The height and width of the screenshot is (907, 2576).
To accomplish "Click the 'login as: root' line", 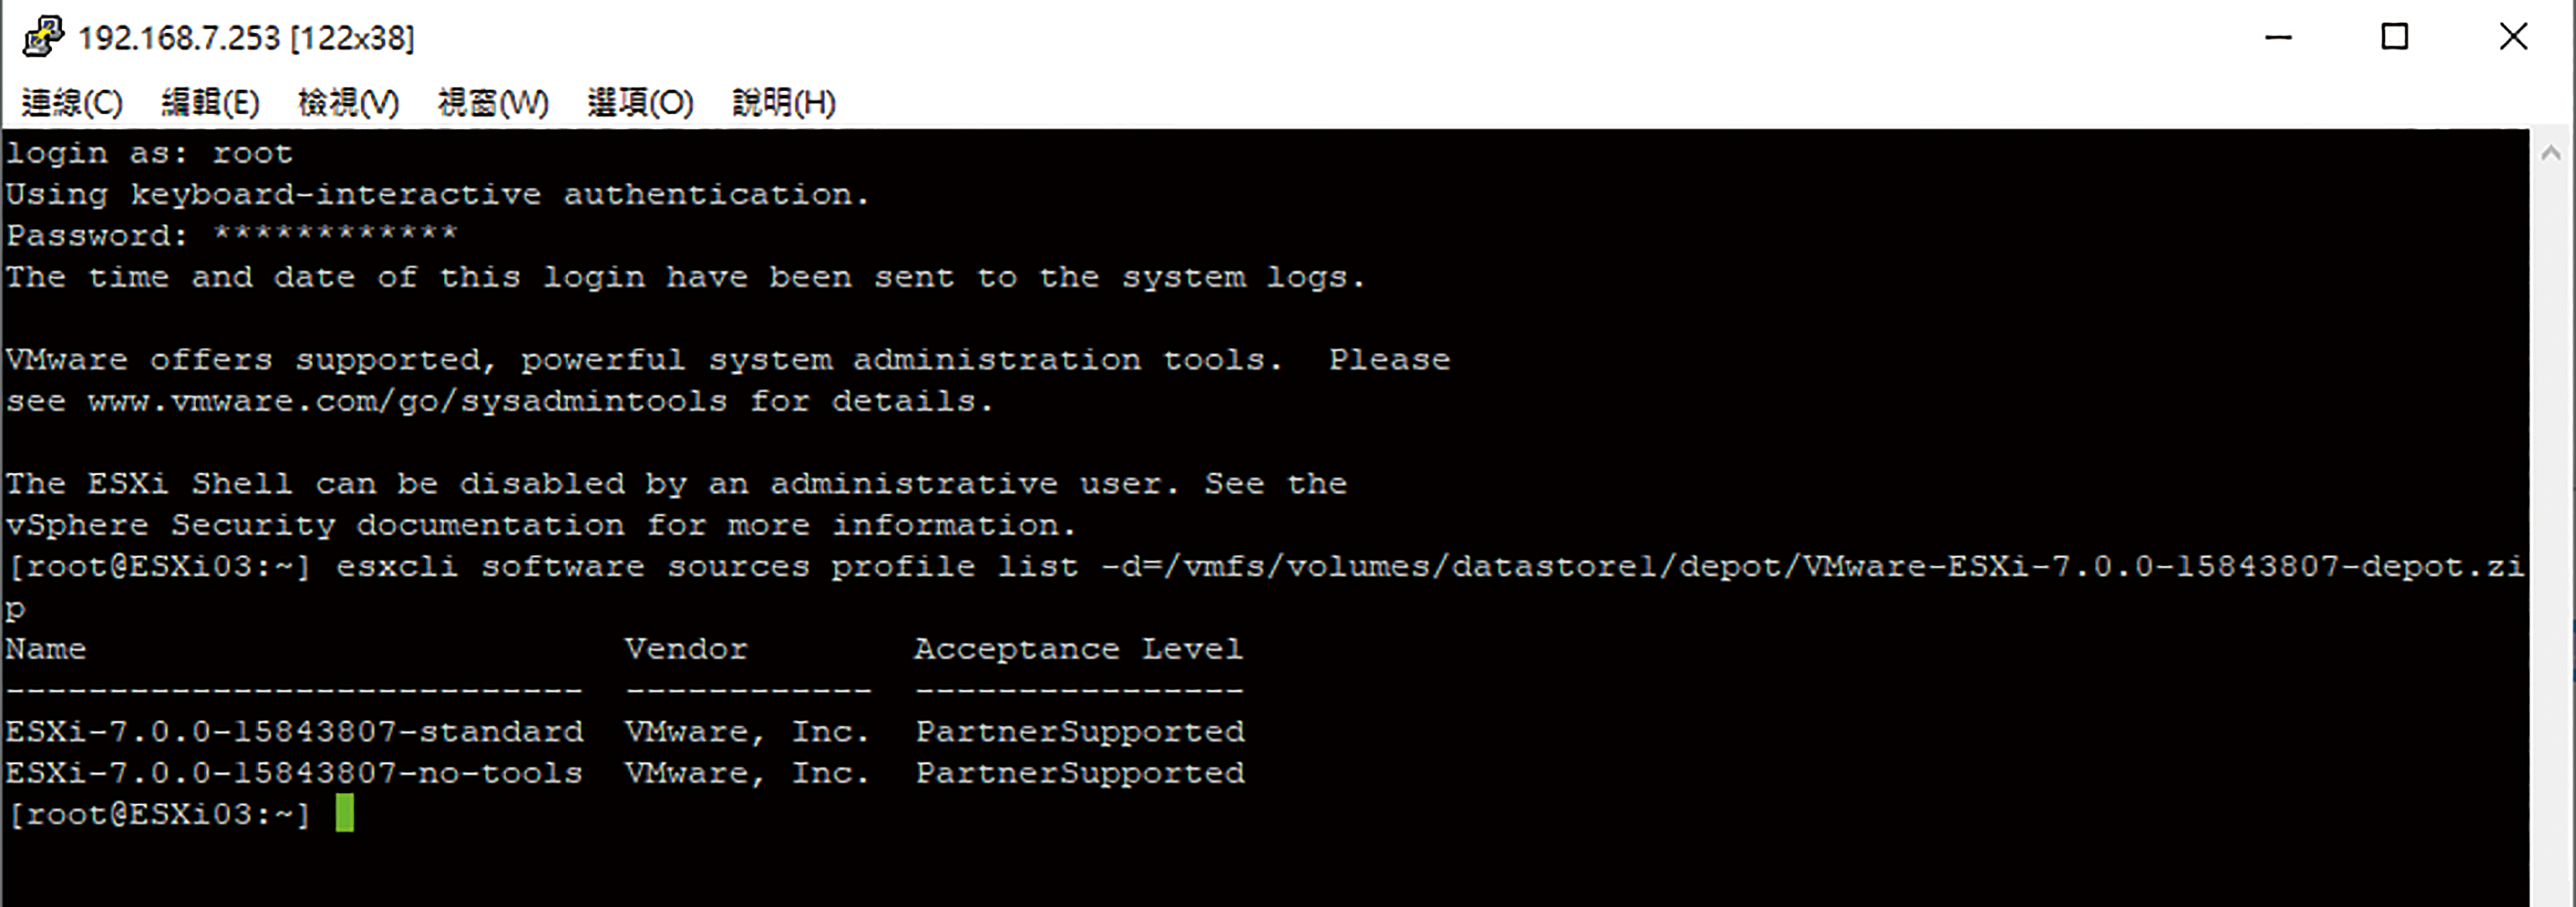I will point(149,154).
